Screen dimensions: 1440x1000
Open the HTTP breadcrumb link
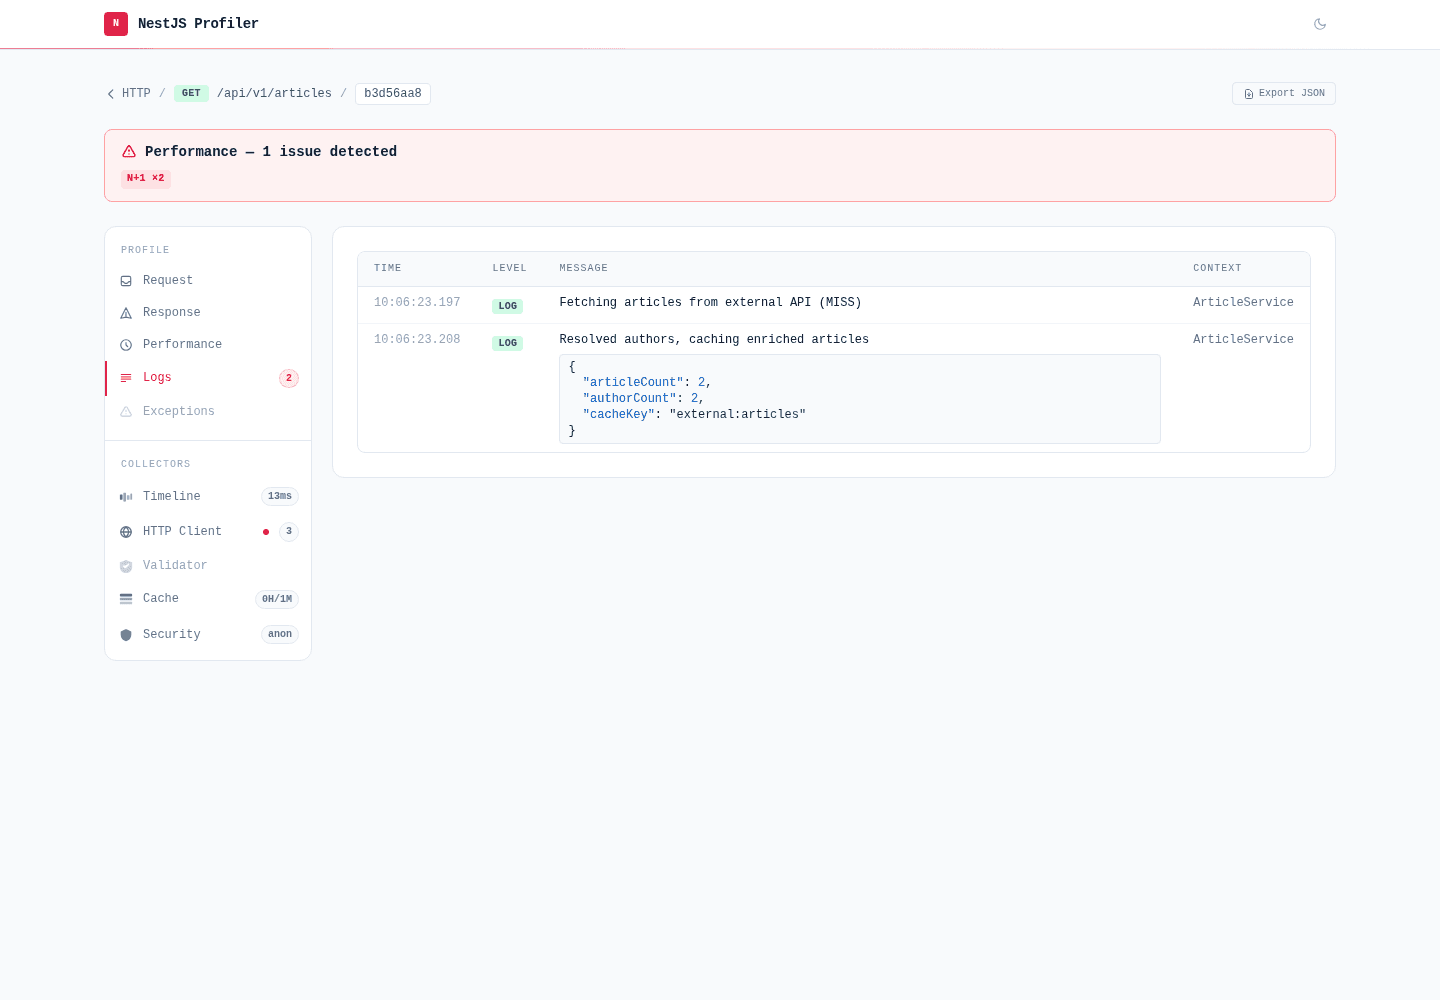click(x=136, y=94)
